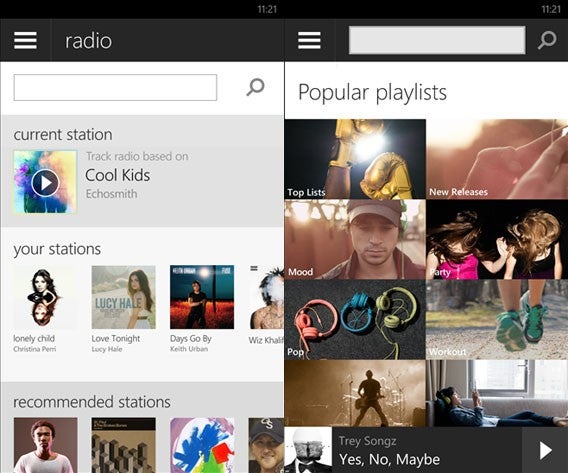Open hamburger menu on Popular playlists screen
This screenshot has width=568, height=473.
(x=309, y=40)
